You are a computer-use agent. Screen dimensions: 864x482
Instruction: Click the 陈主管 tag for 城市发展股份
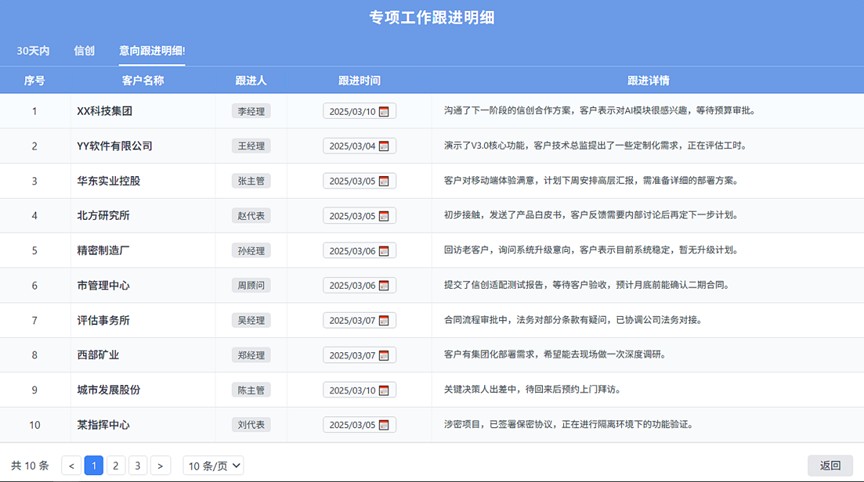251,390
